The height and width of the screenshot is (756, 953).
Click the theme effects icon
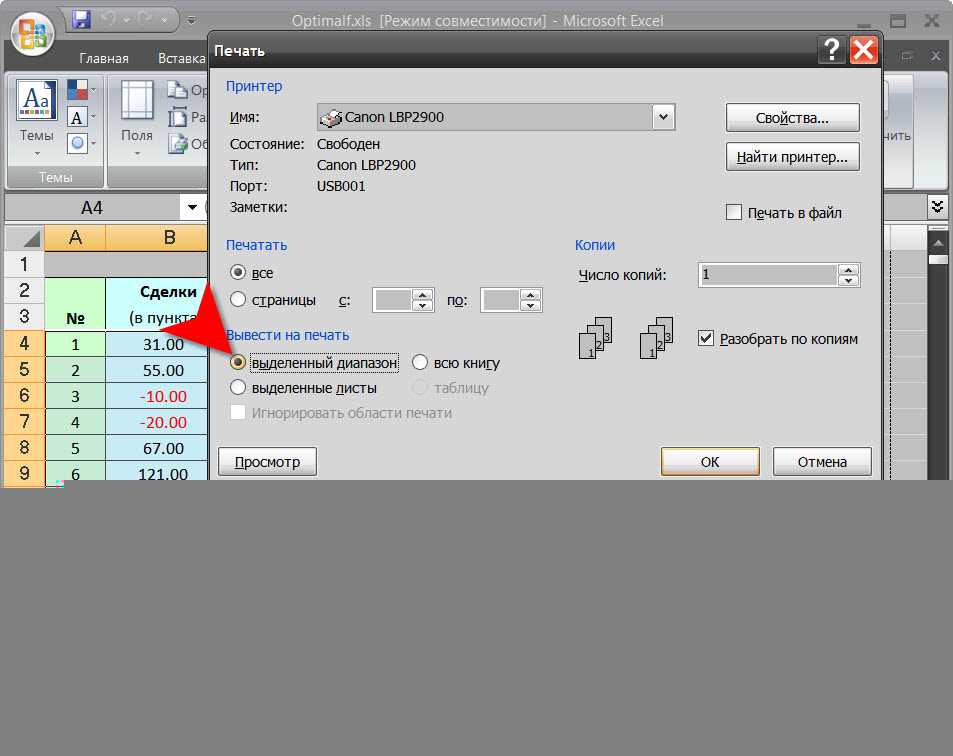pos(78,143)
